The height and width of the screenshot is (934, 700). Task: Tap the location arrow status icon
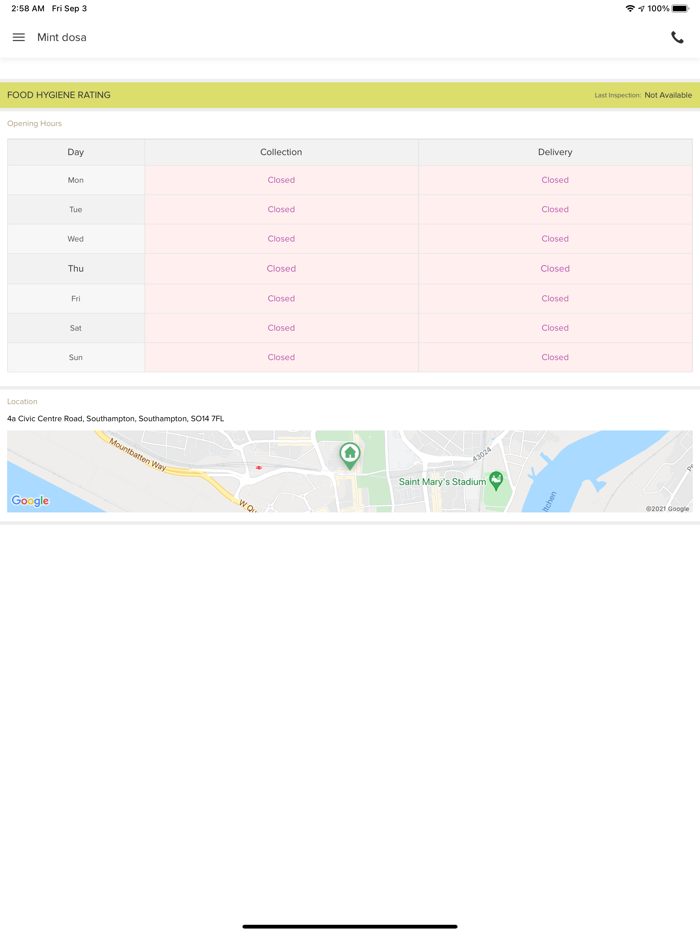click(642, 8)
